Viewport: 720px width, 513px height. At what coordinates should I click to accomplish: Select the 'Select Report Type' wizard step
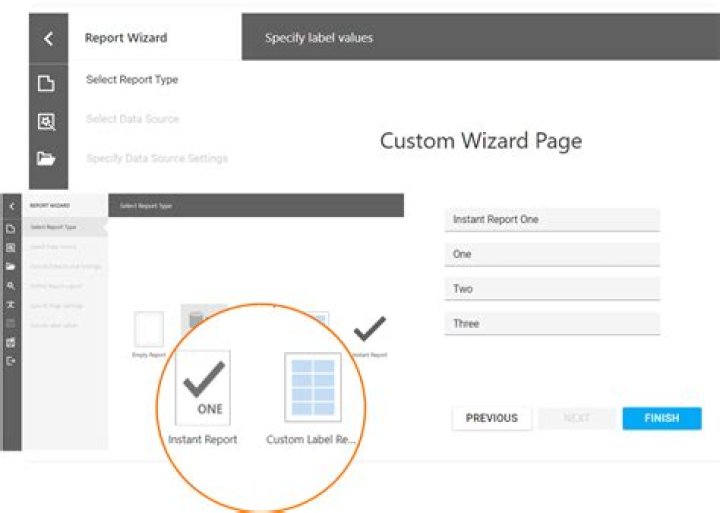132,80
